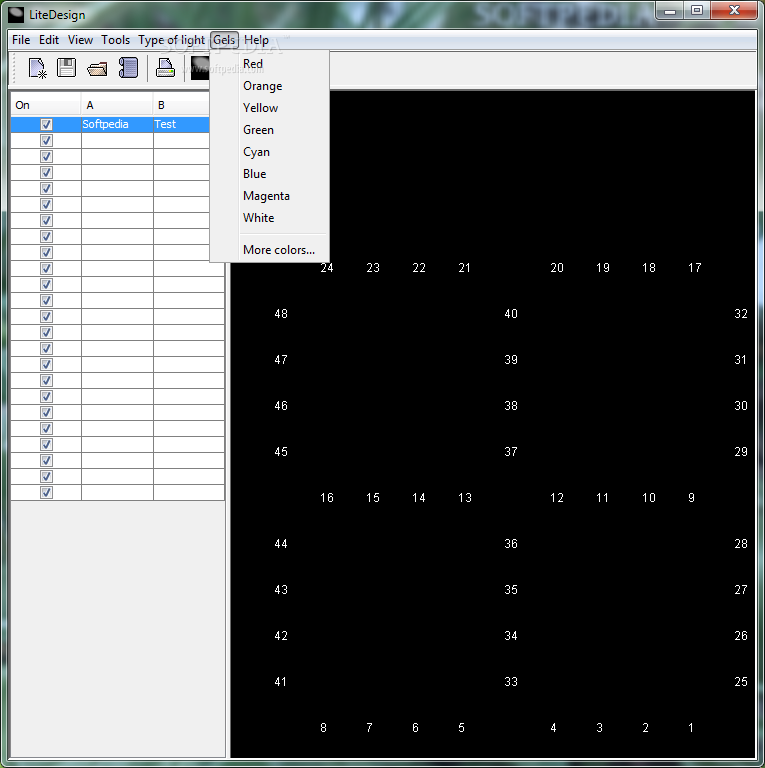Select light number 21 on stage
The width and height of the screenshot is (765, 768).
coord(464,268)
